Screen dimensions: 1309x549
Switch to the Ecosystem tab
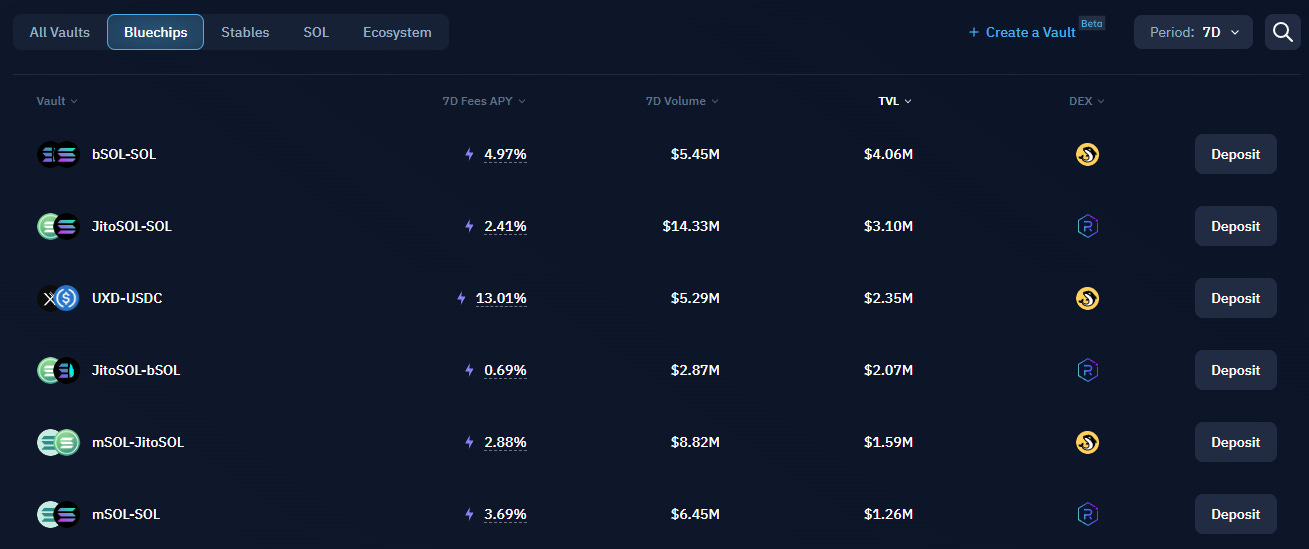coord(397,32)
